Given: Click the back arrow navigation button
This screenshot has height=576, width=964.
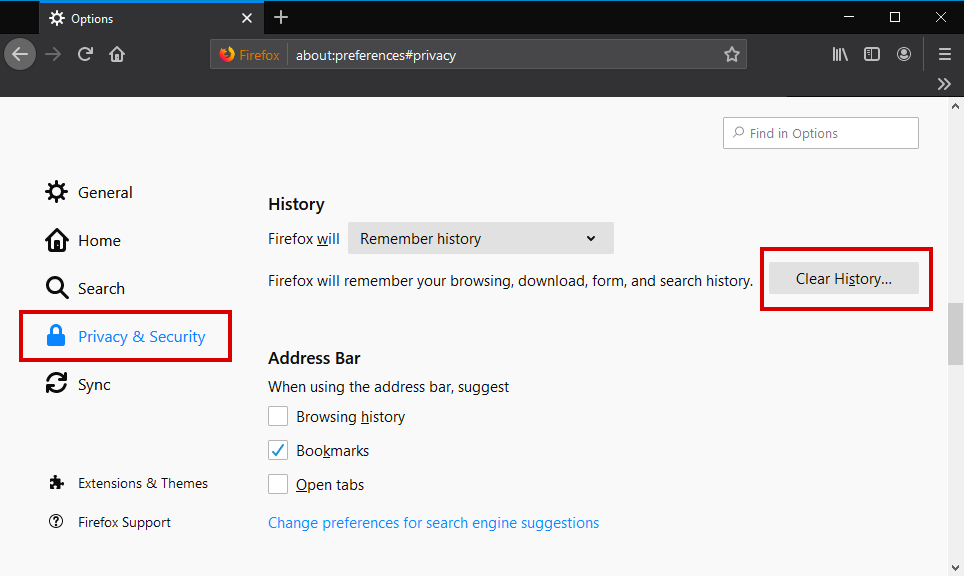Looking at the screenshot, I should [20, 55].
